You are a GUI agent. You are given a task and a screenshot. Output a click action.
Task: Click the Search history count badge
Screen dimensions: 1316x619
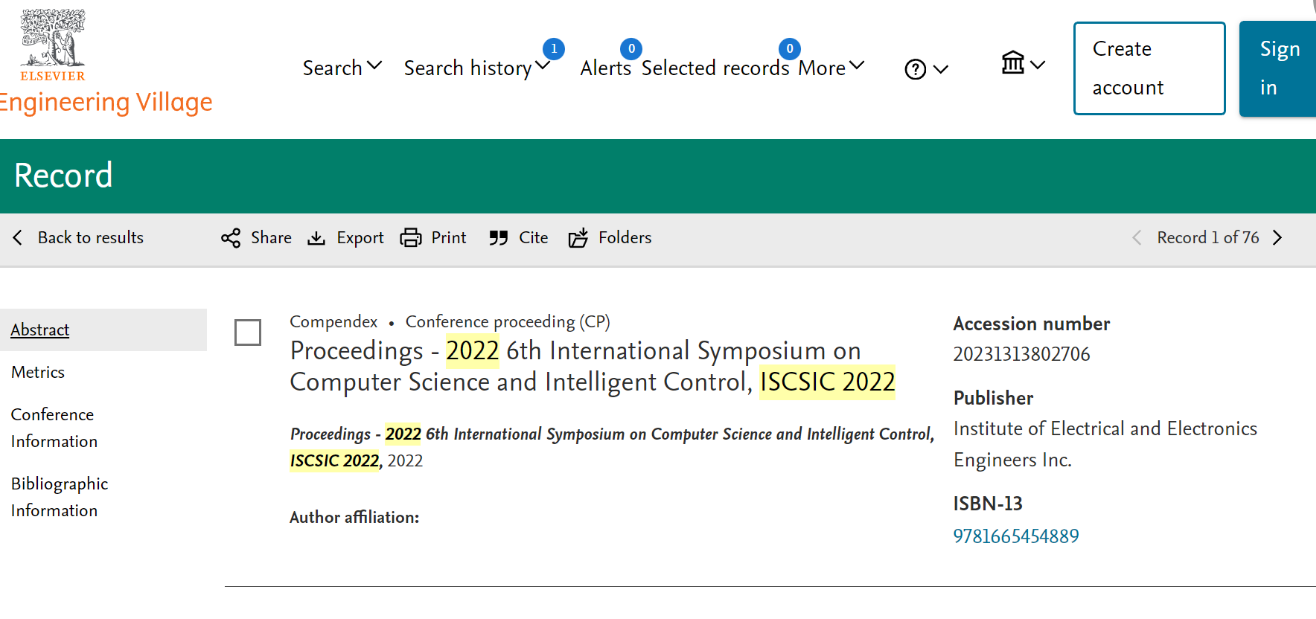click(553, 48)
